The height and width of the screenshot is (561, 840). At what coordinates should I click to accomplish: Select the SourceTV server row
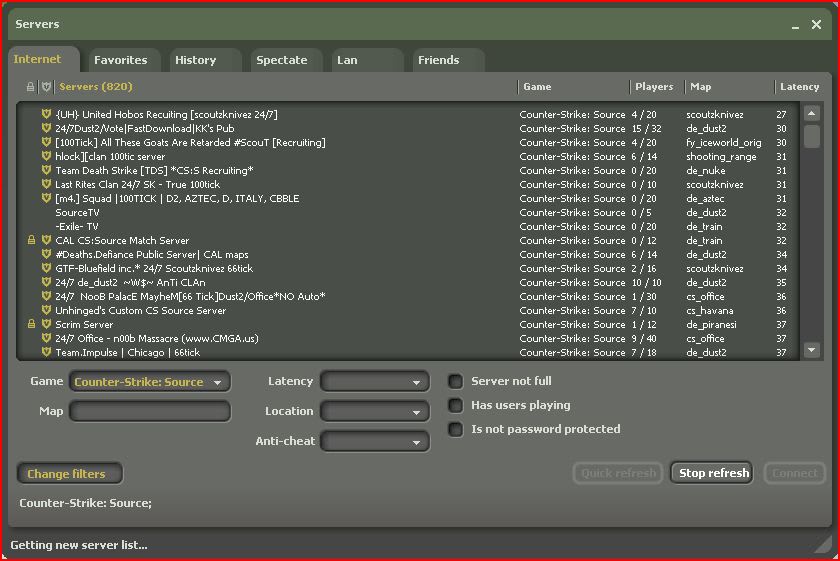(x=407, y=212)
